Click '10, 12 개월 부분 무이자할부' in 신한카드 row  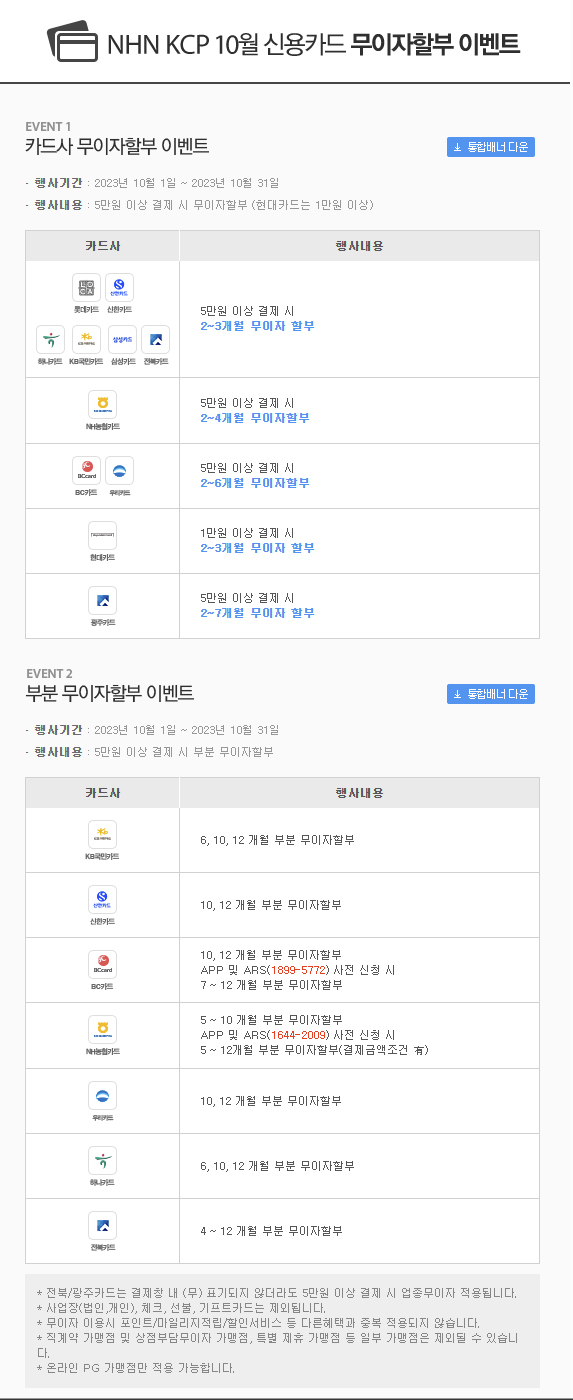271,905
